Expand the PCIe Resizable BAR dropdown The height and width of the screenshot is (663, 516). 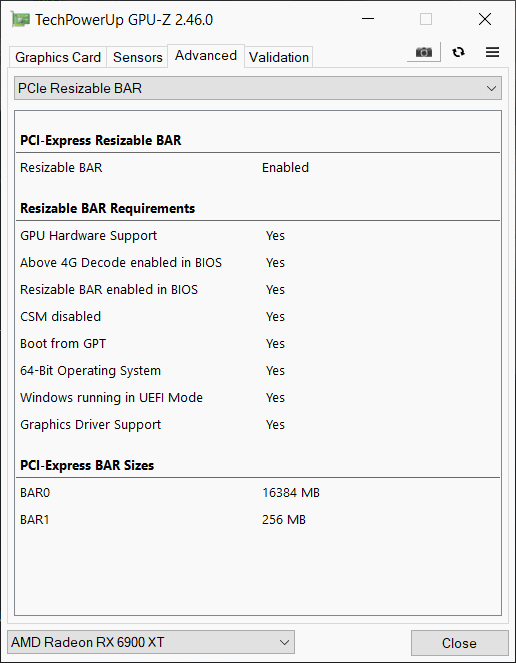click(258, 88)
